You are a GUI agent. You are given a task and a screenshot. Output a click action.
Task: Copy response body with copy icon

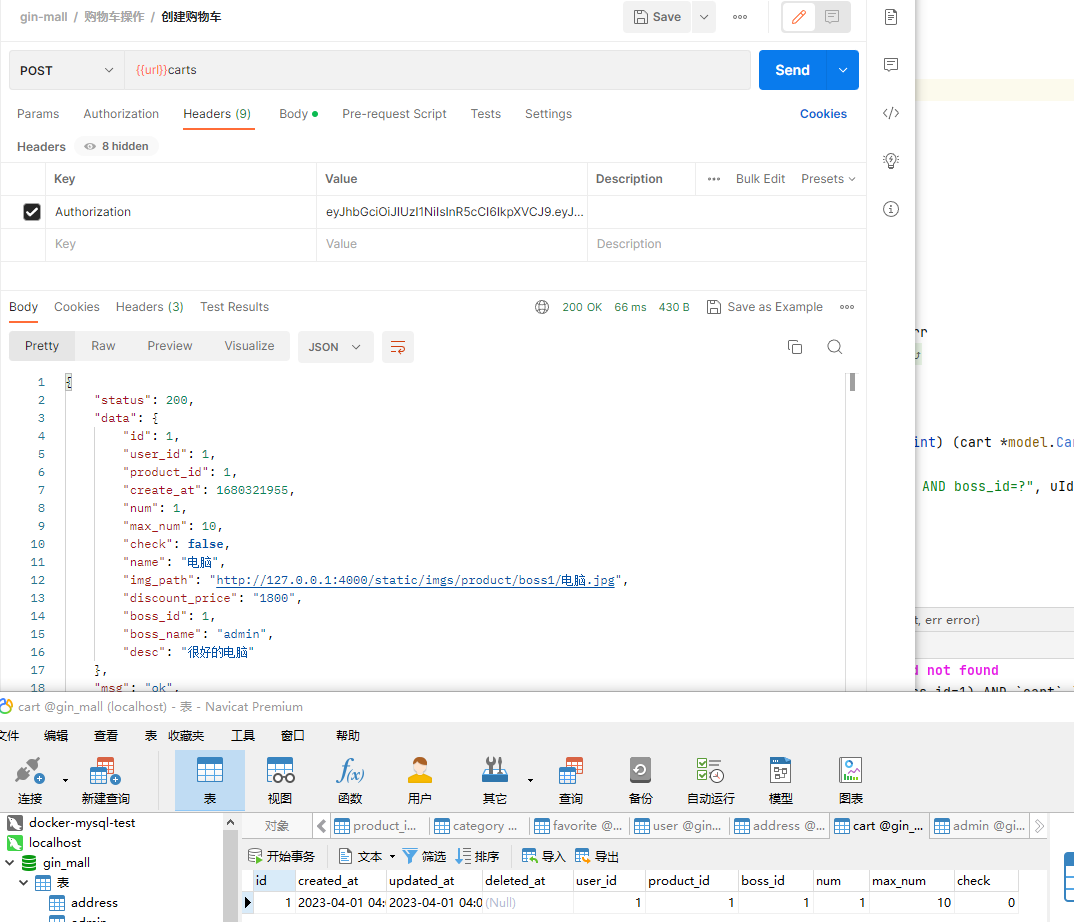point(795,347)
